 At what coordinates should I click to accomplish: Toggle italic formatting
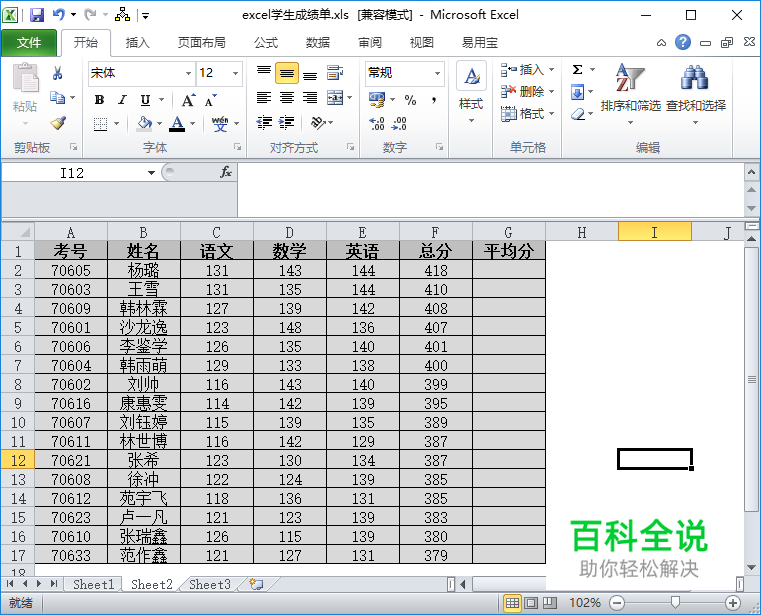(122, 100)
